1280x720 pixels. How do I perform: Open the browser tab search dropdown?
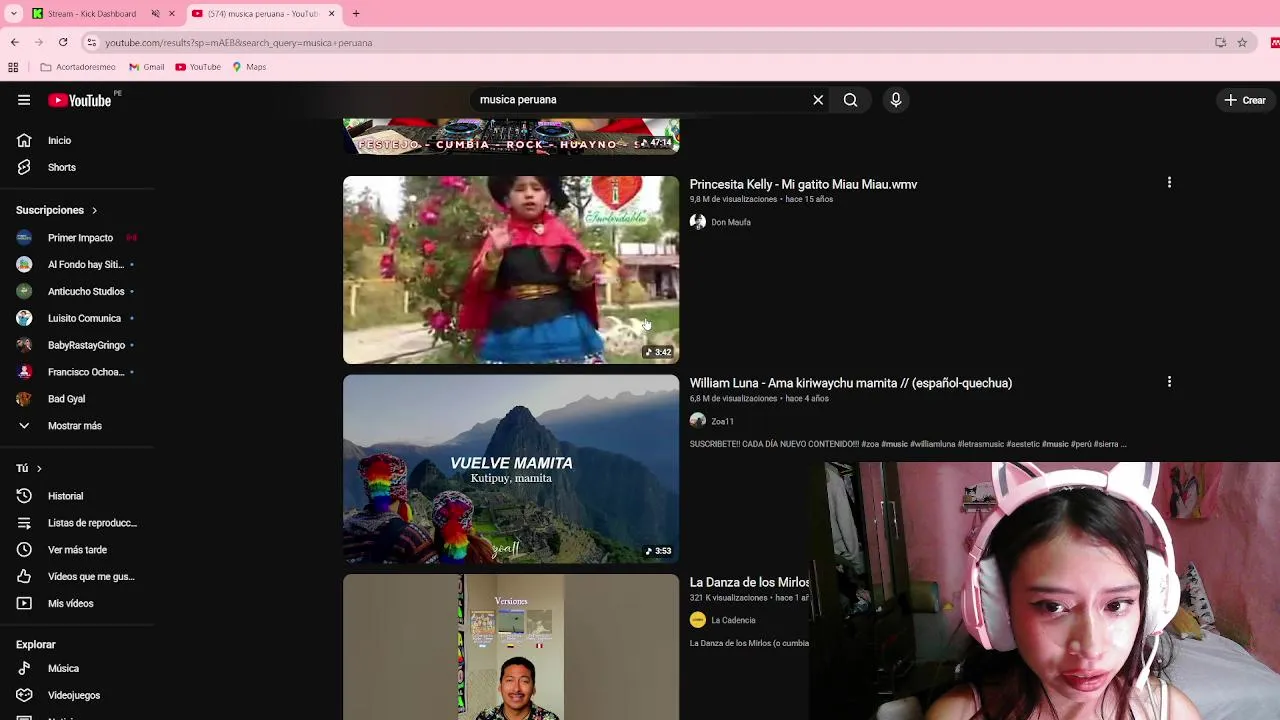[x=14, y=14]
